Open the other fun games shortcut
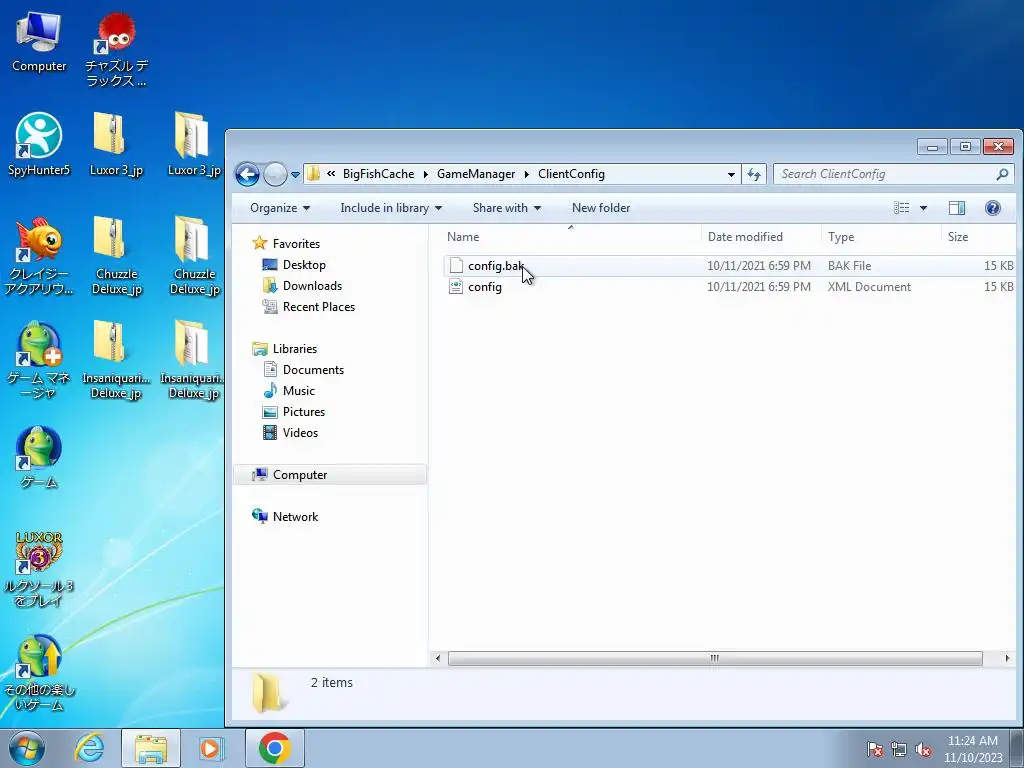This screenshot has height=768, width=1024. pos(39,673)
